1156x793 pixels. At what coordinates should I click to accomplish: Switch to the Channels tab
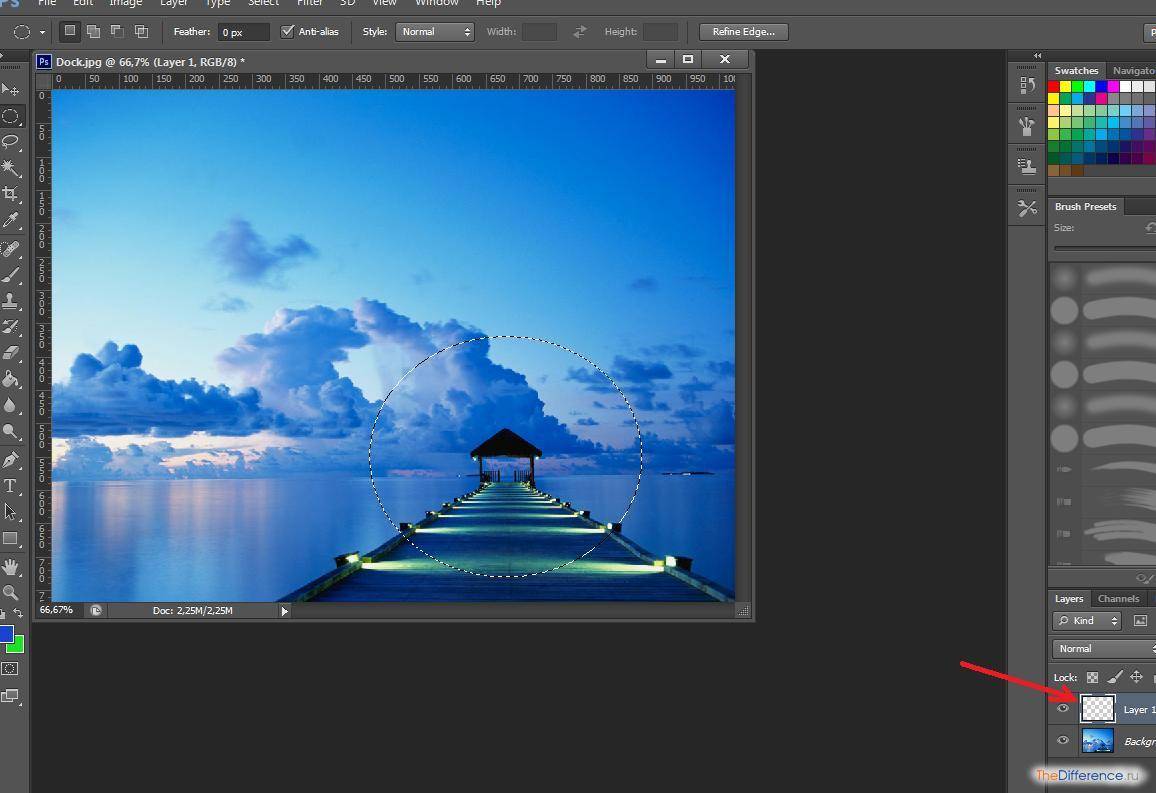[1118, 599]
